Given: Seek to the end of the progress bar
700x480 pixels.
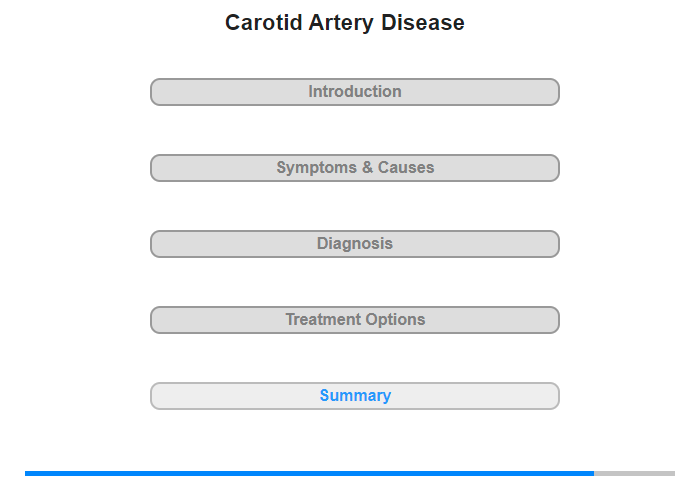Looking at the screenshot, I should [671, 473].
